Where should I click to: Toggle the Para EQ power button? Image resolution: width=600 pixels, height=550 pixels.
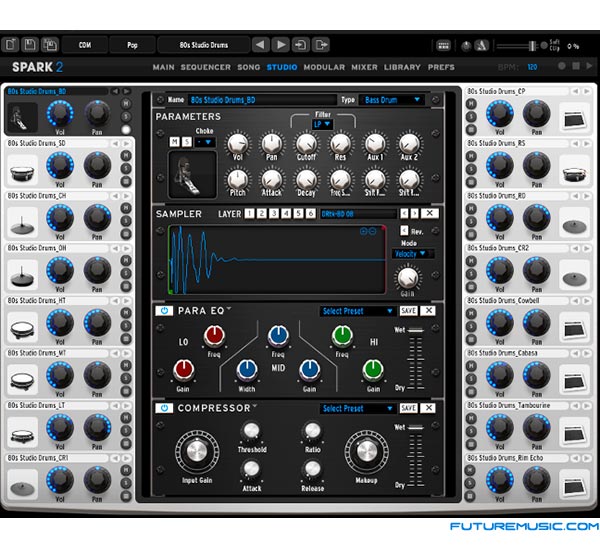[164, 310]
